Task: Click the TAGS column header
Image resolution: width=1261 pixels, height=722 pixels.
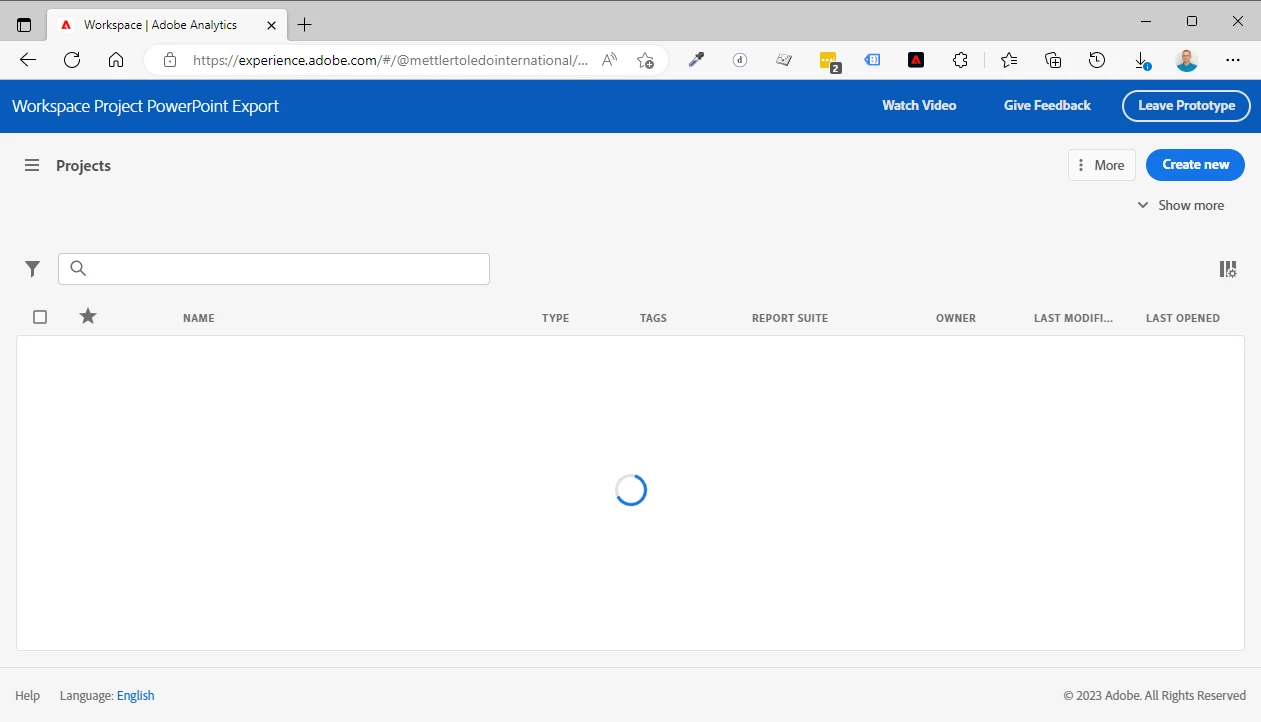Action: 653,318
